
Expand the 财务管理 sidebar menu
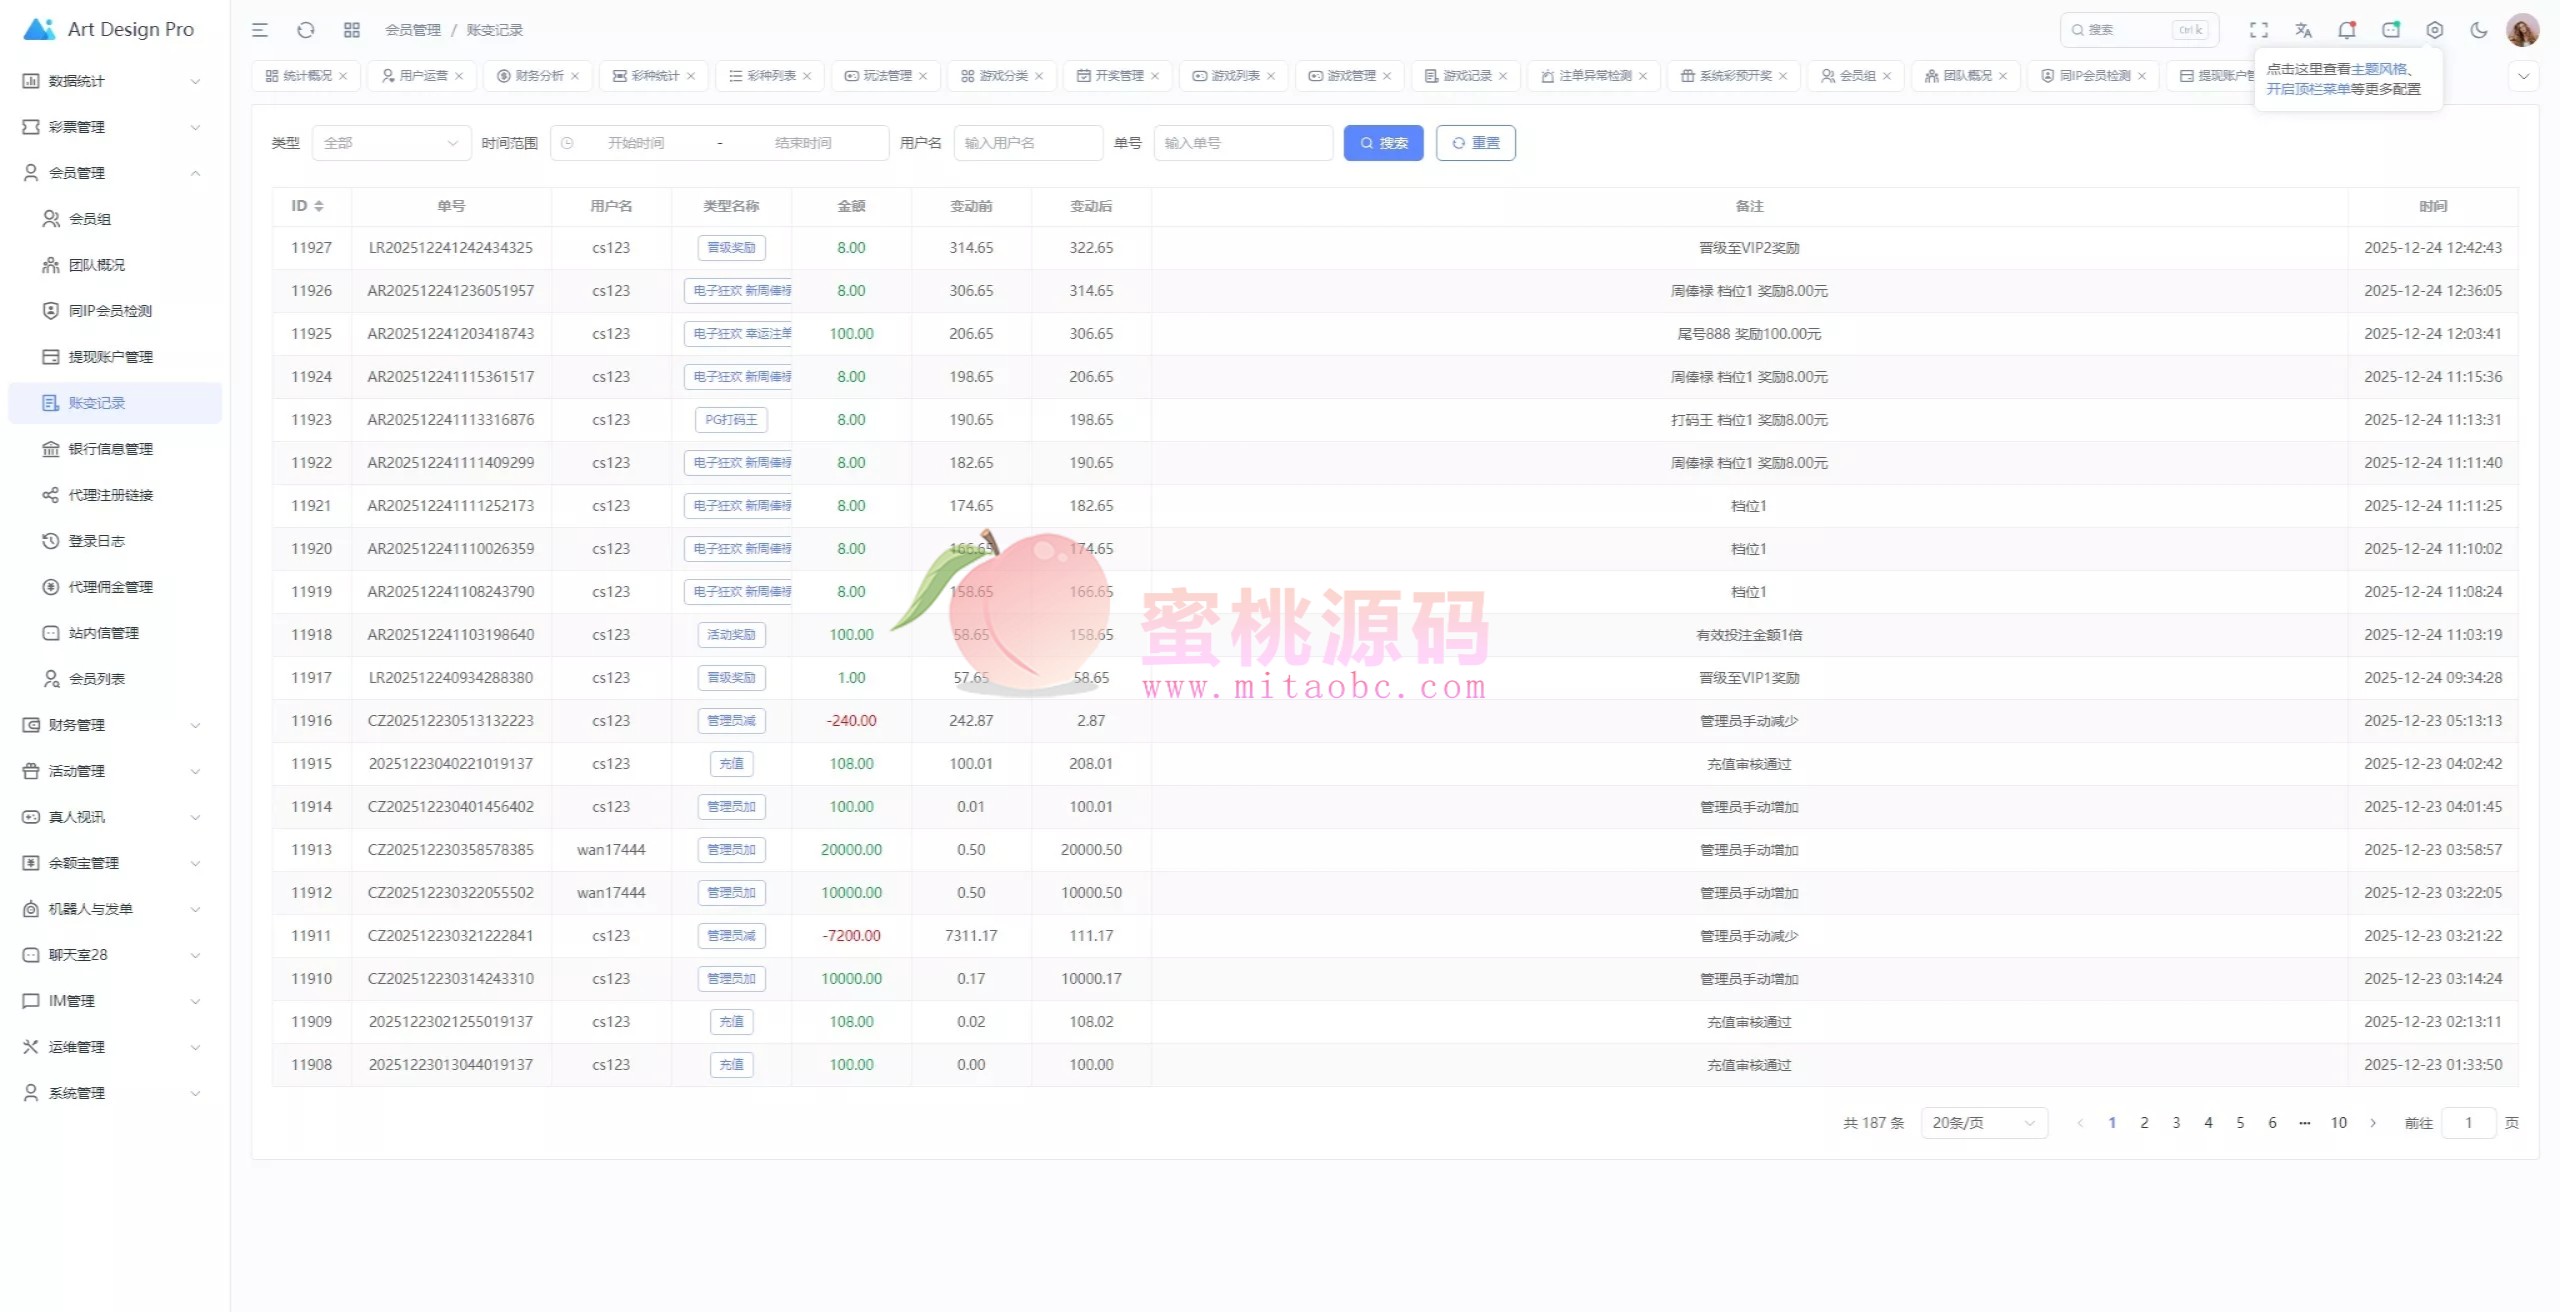click(110, 725)
